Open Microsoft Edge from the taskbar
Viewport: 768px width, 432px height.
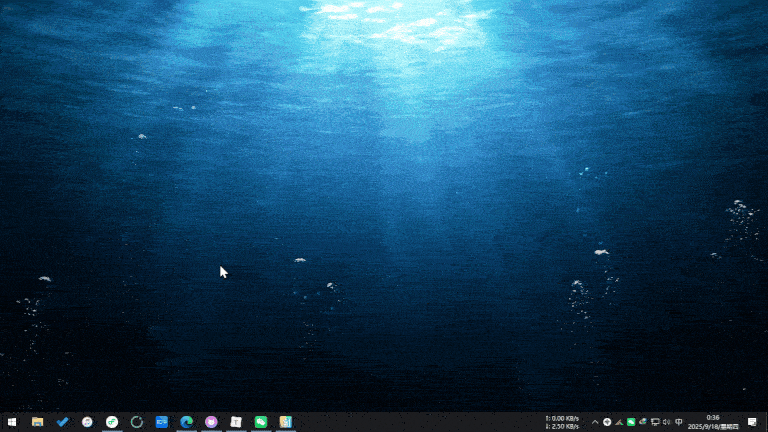click(x=186, y=422)
